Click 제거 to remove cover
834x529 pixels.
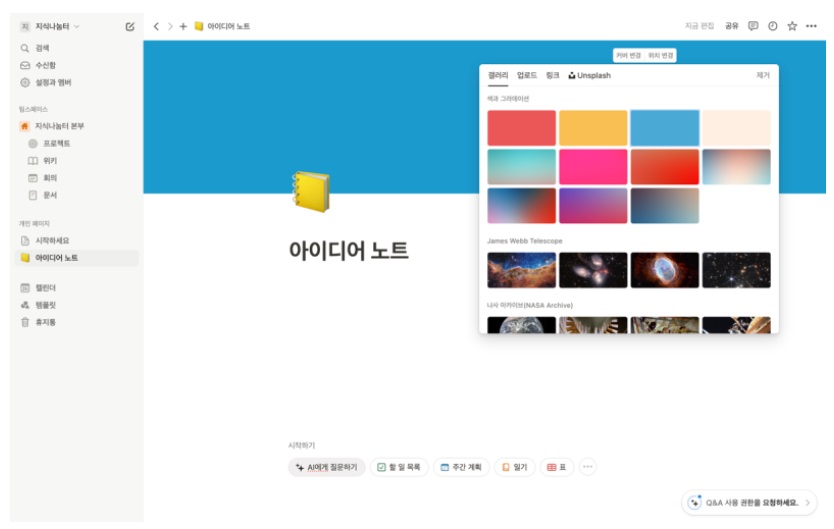(763, 75)
